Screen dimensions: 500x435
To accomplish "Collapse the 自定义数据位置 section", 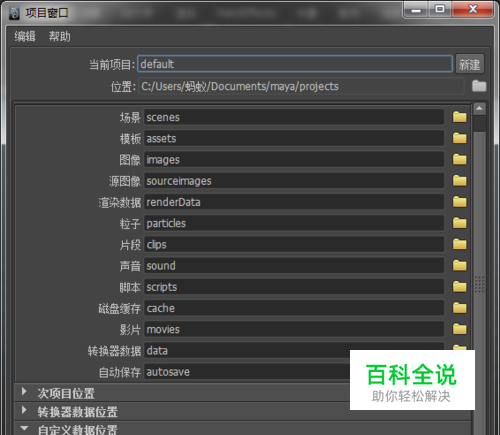I will click(x=24, y=428).
